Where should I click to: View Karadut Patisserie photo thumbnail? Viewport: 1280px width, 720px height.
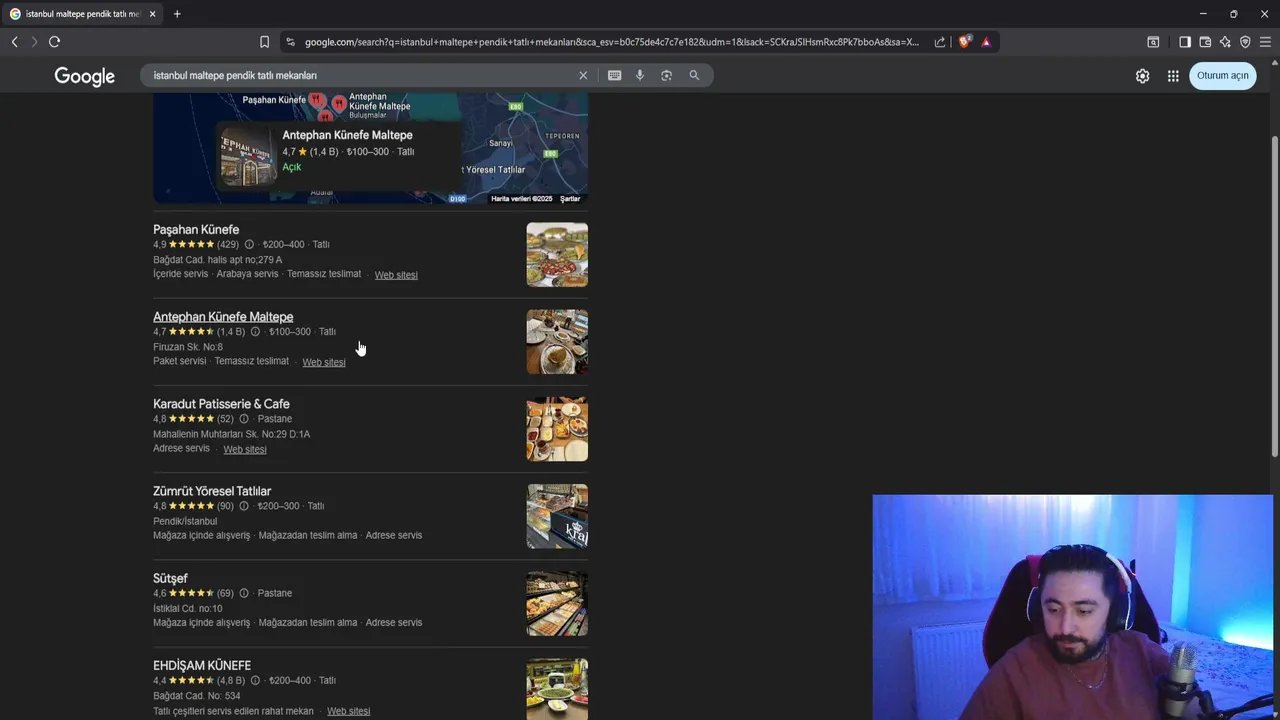click(x=557, y=429)
